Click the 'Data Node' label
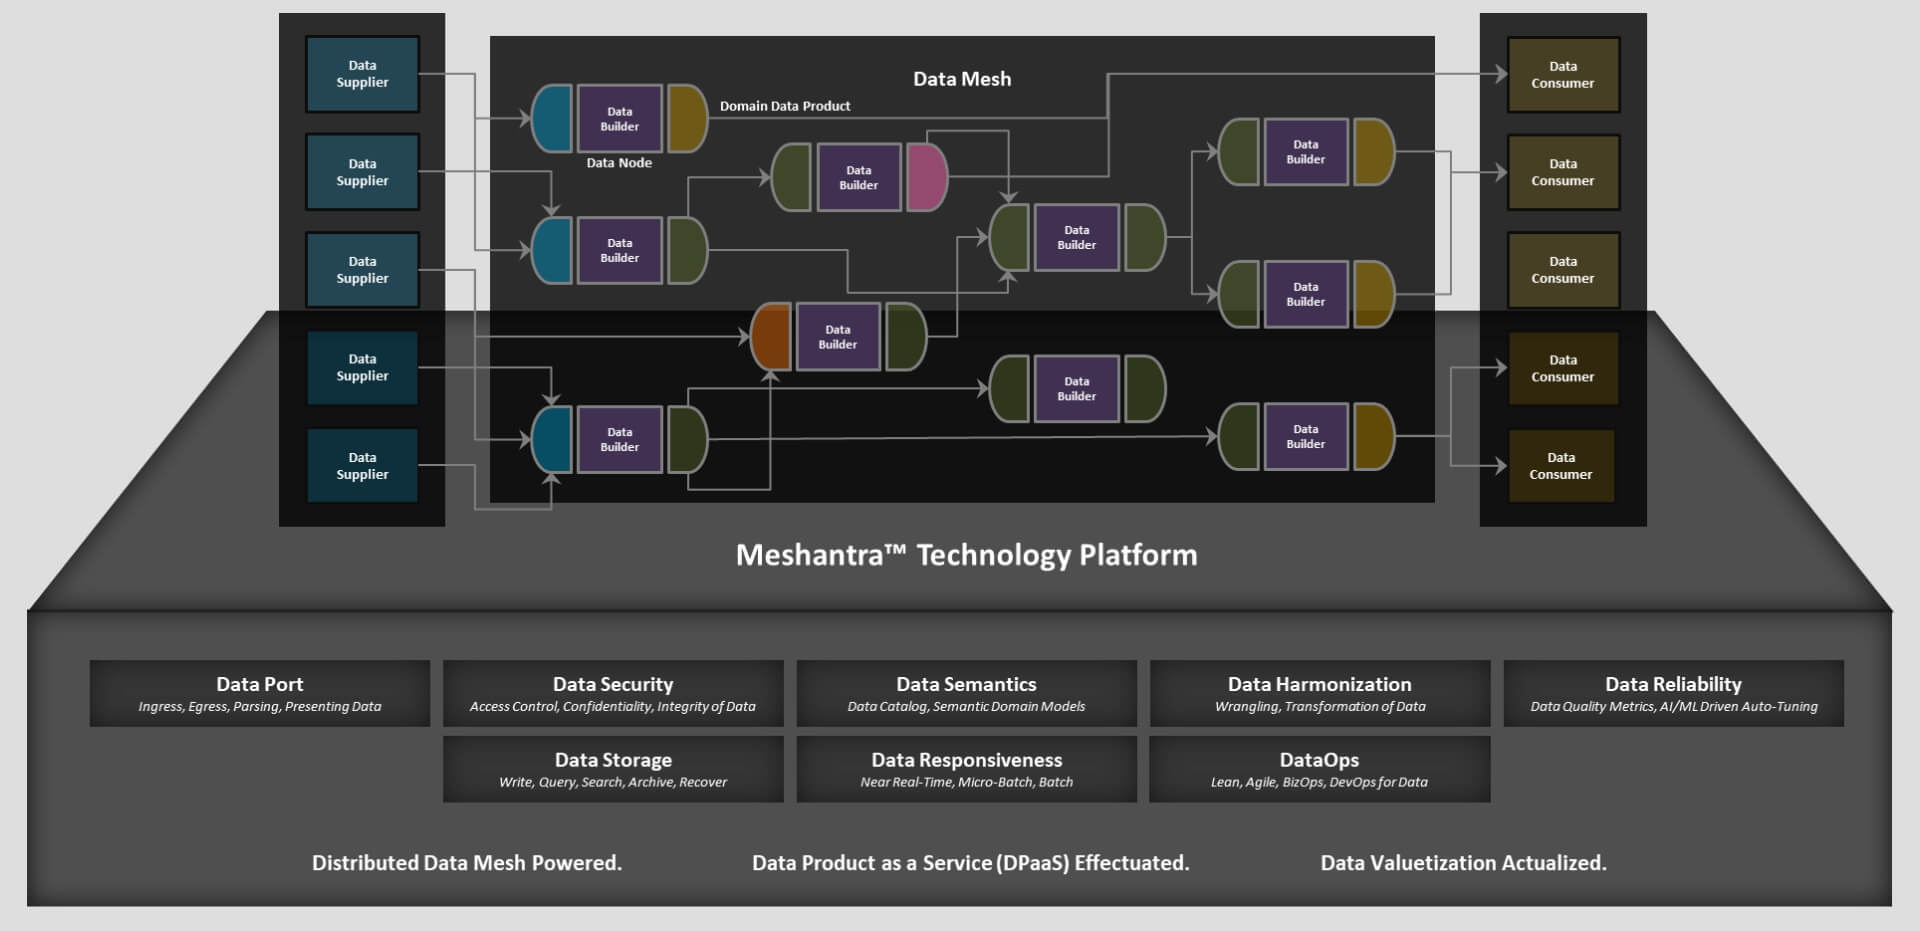The width and height of the screenshot is (1920, 931). coord(619,163)
